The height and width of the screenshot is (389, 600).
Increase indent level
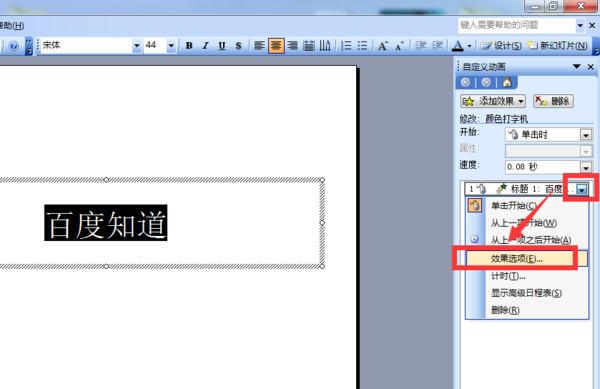[x=437, y=46]
